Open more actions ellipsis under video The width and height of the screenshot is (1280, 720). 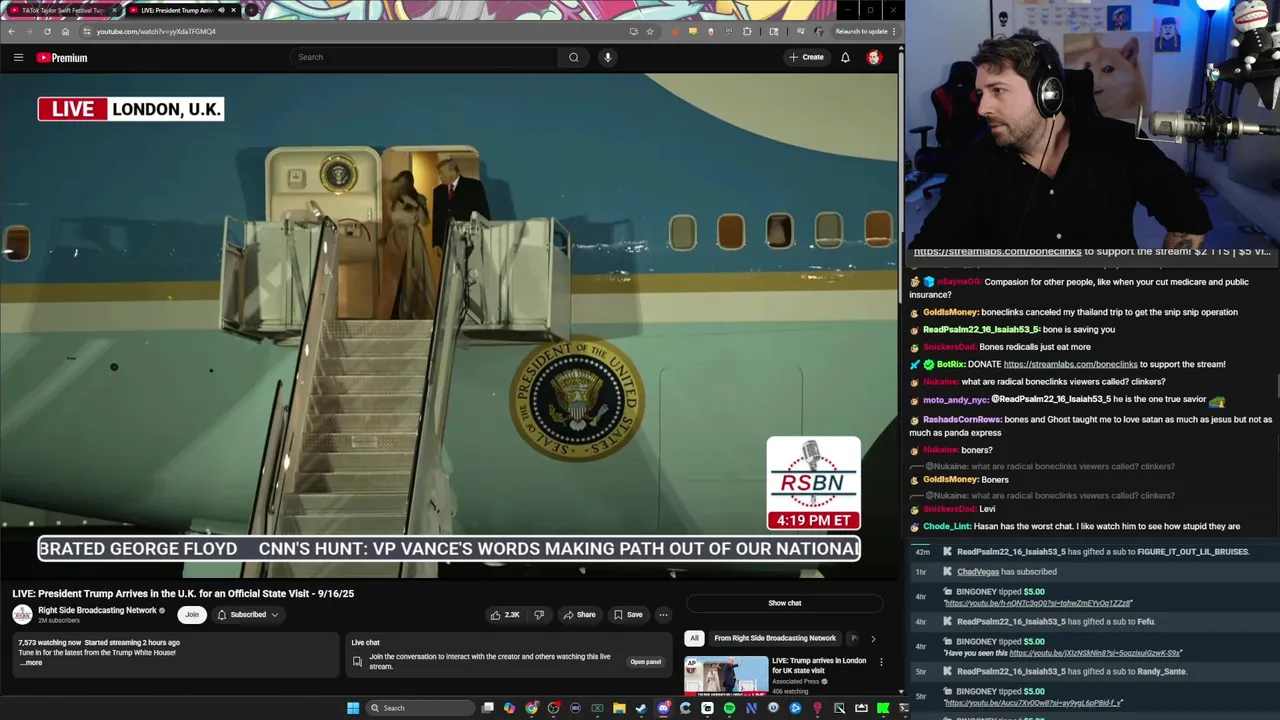(x=663, y=615)
